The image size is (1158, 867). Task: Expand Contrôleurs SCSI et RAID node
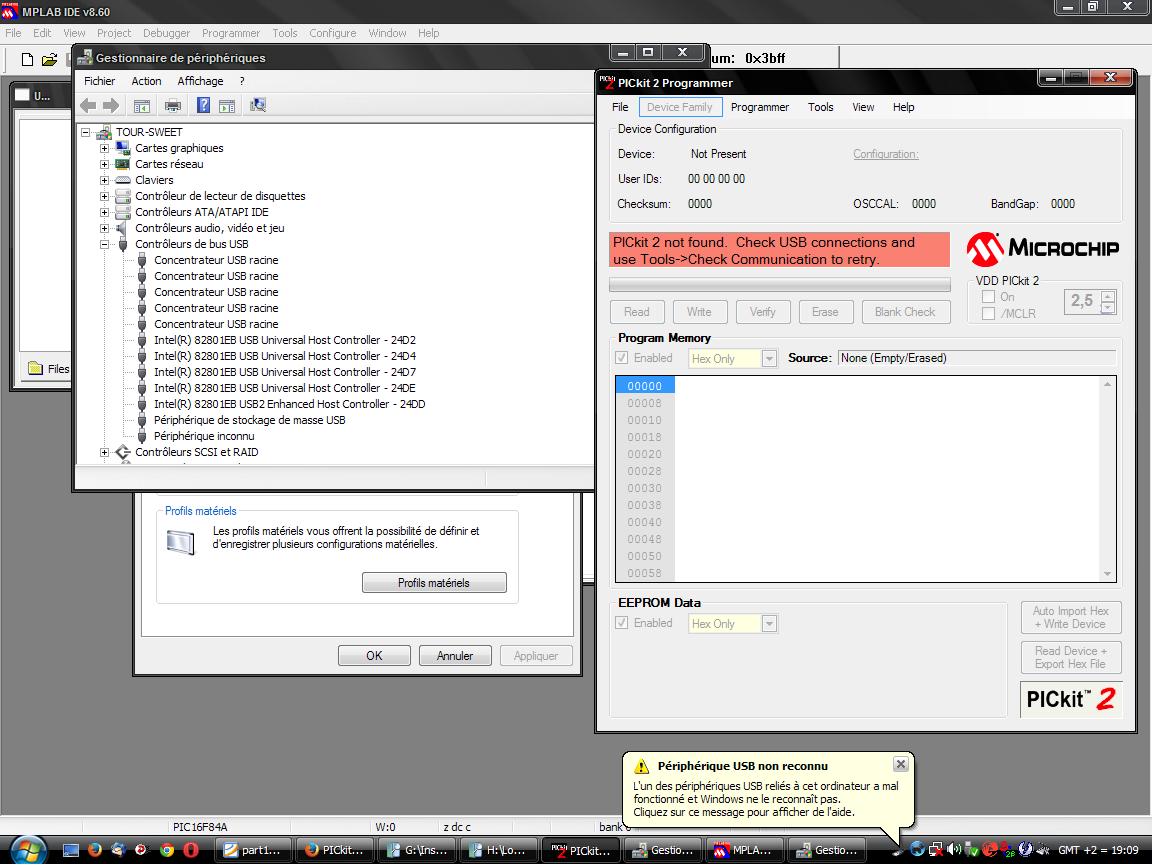[104, 453]
